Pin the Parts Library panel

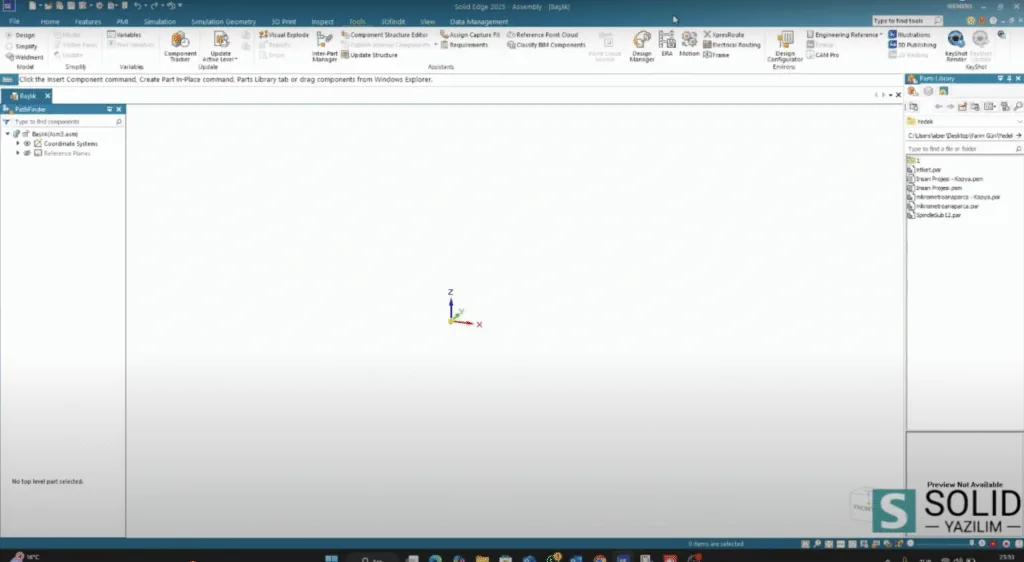click(1009, 78)
